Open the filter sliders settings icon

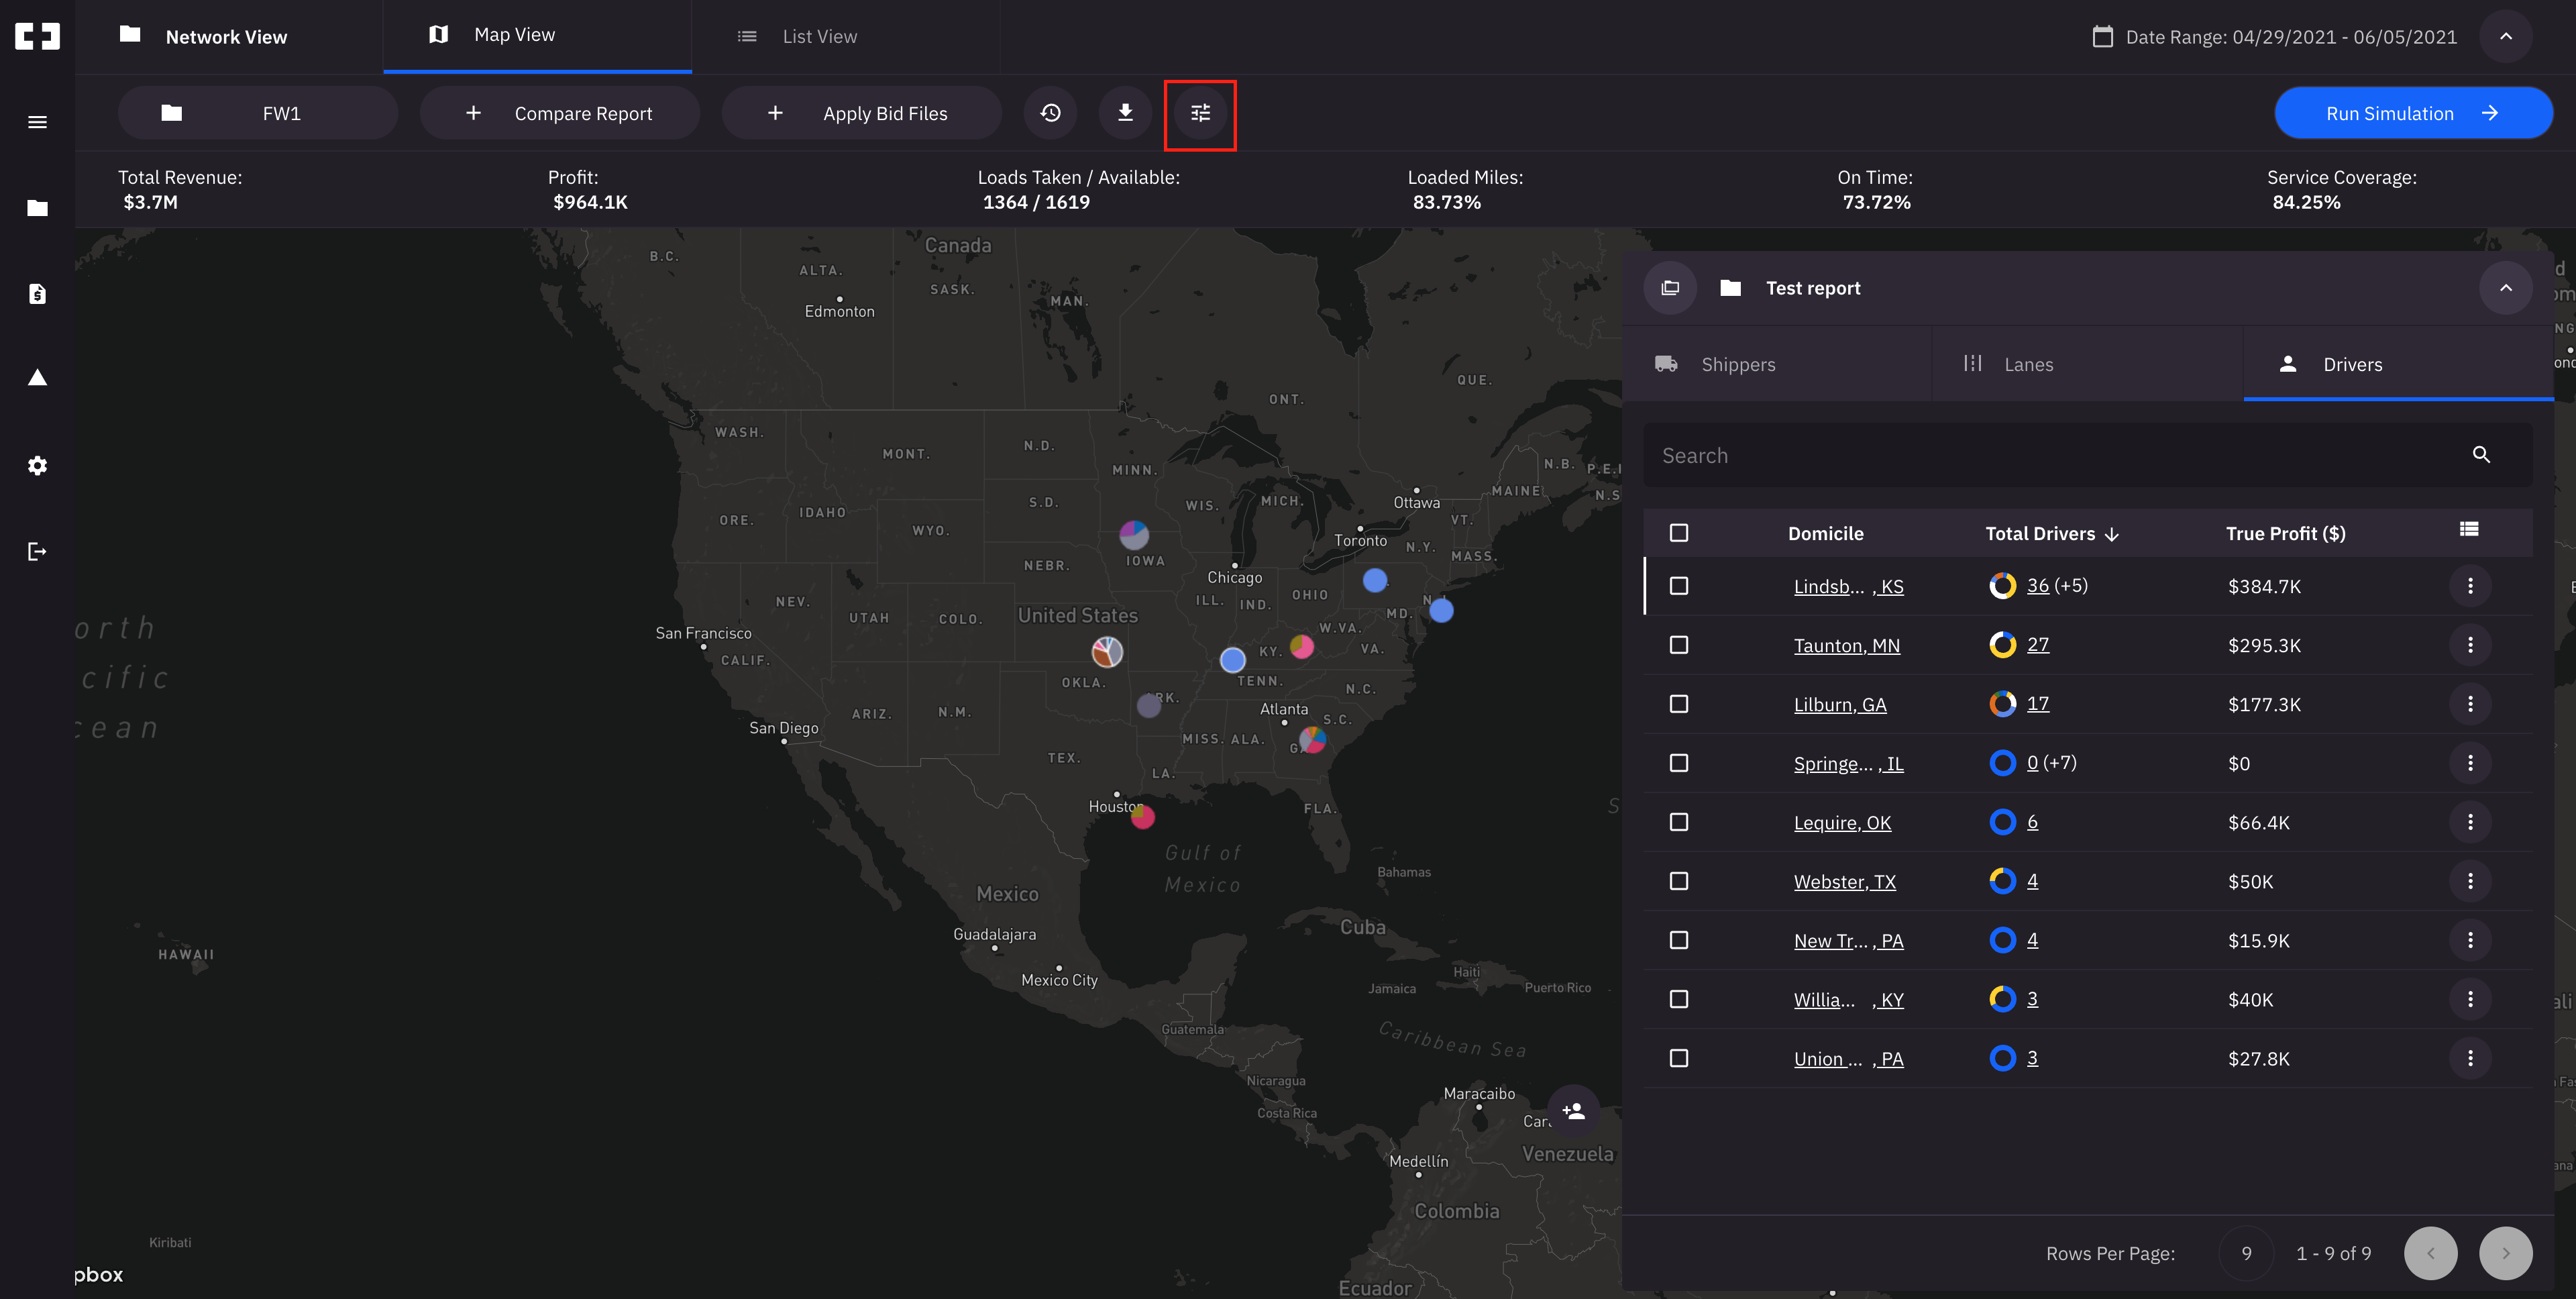point(1200,114)
